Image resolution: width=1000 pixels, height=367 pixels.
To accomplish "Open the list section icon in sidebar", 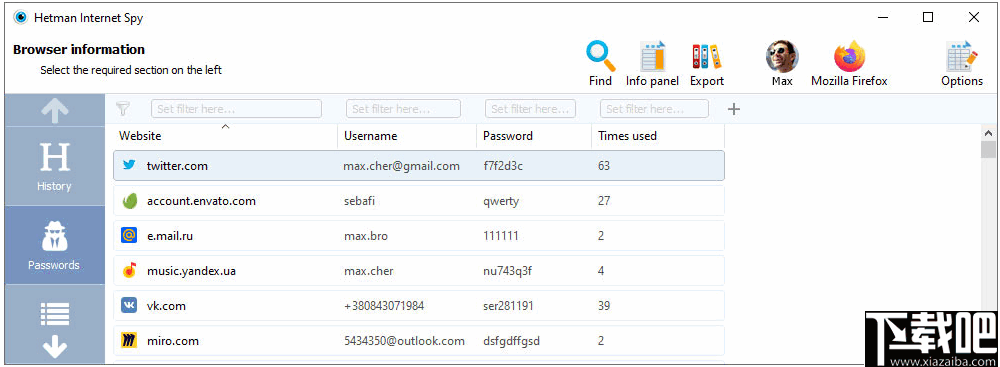I will coord(54,313).
